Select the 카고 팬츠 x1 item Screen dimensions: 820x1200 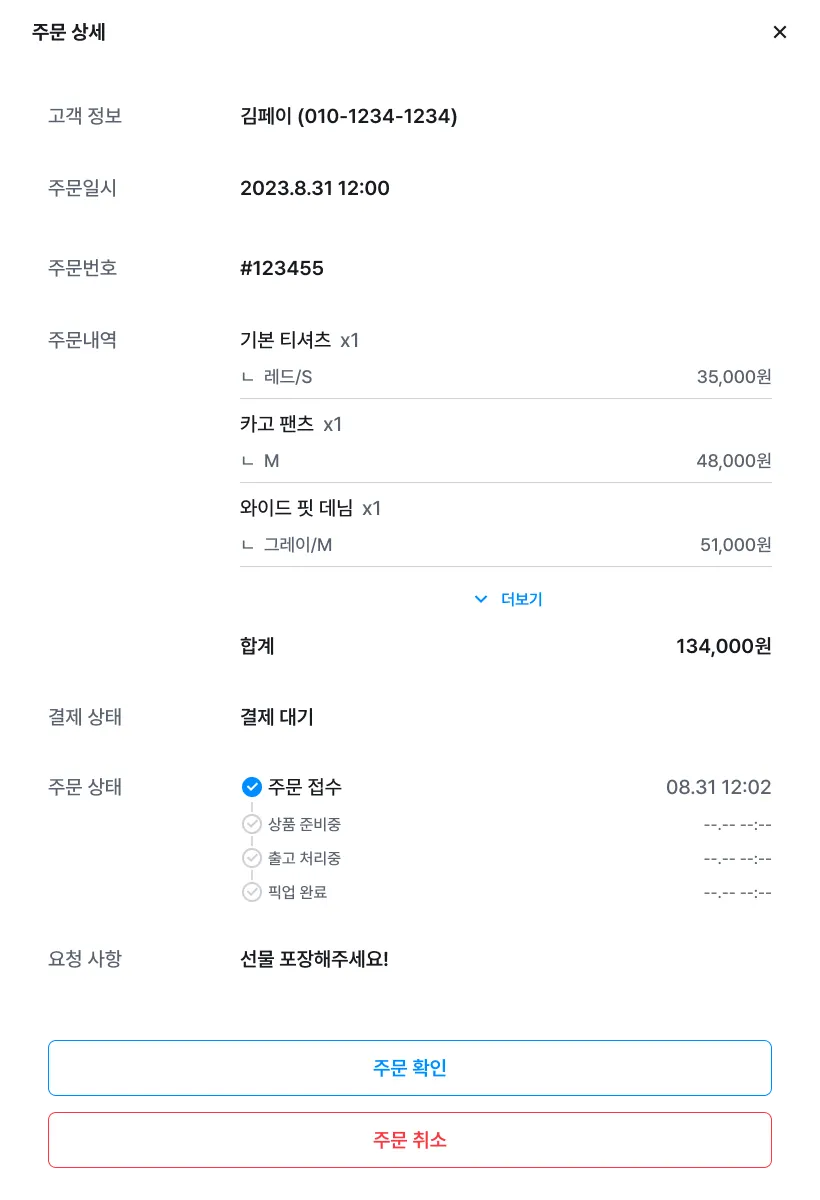pyautogui.click(x=291, y=424)
